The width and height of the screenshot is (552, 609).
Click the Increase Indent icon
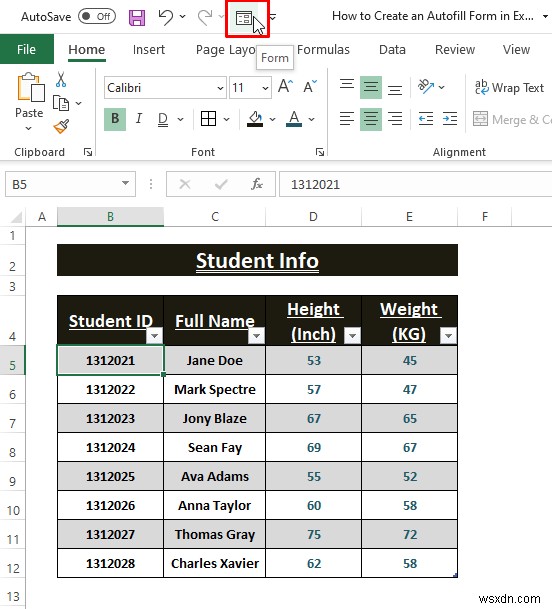point(450,118)
